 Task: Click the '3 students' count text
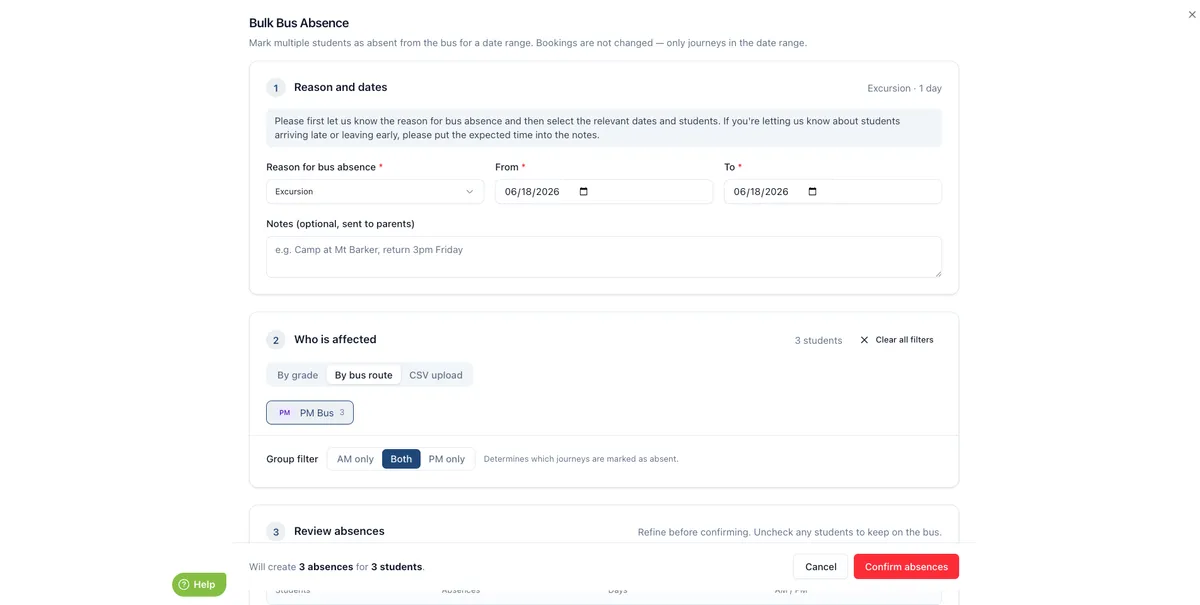coord(818,340)
